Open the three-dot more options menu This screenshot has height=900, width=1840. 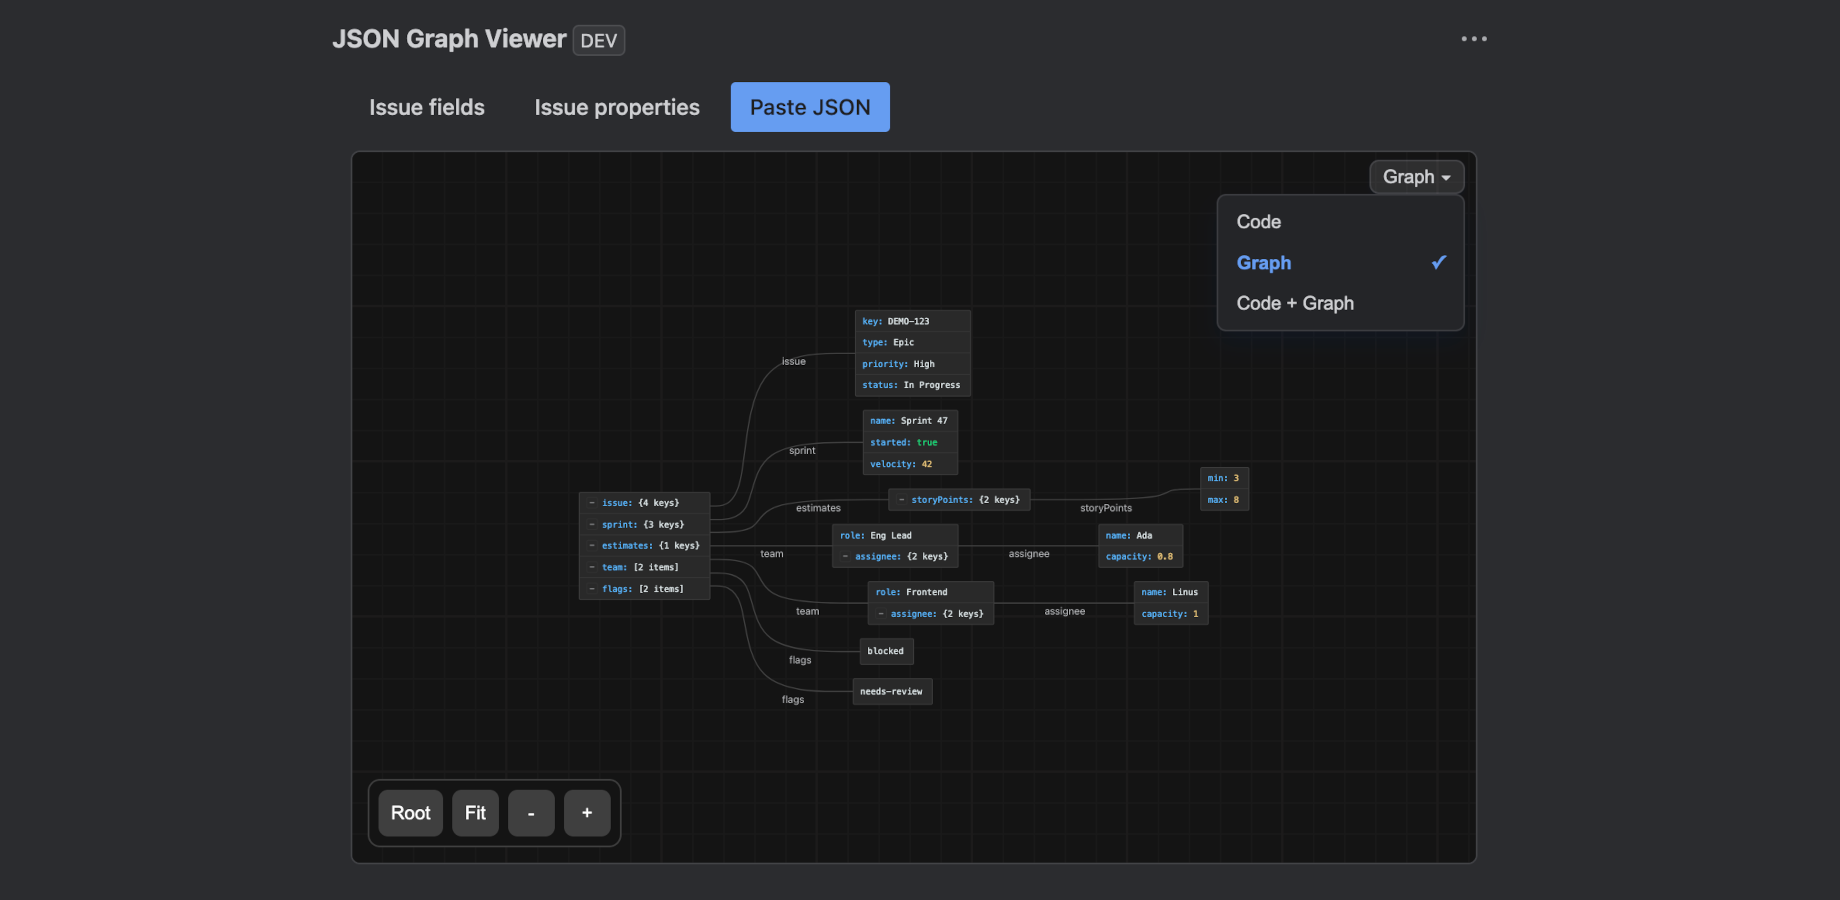pyautogui.click(x=1474, y=39)
